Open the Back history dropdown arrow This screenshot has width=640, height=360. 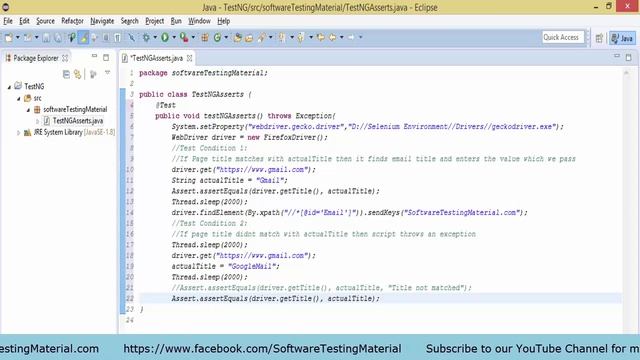[341, 38]
